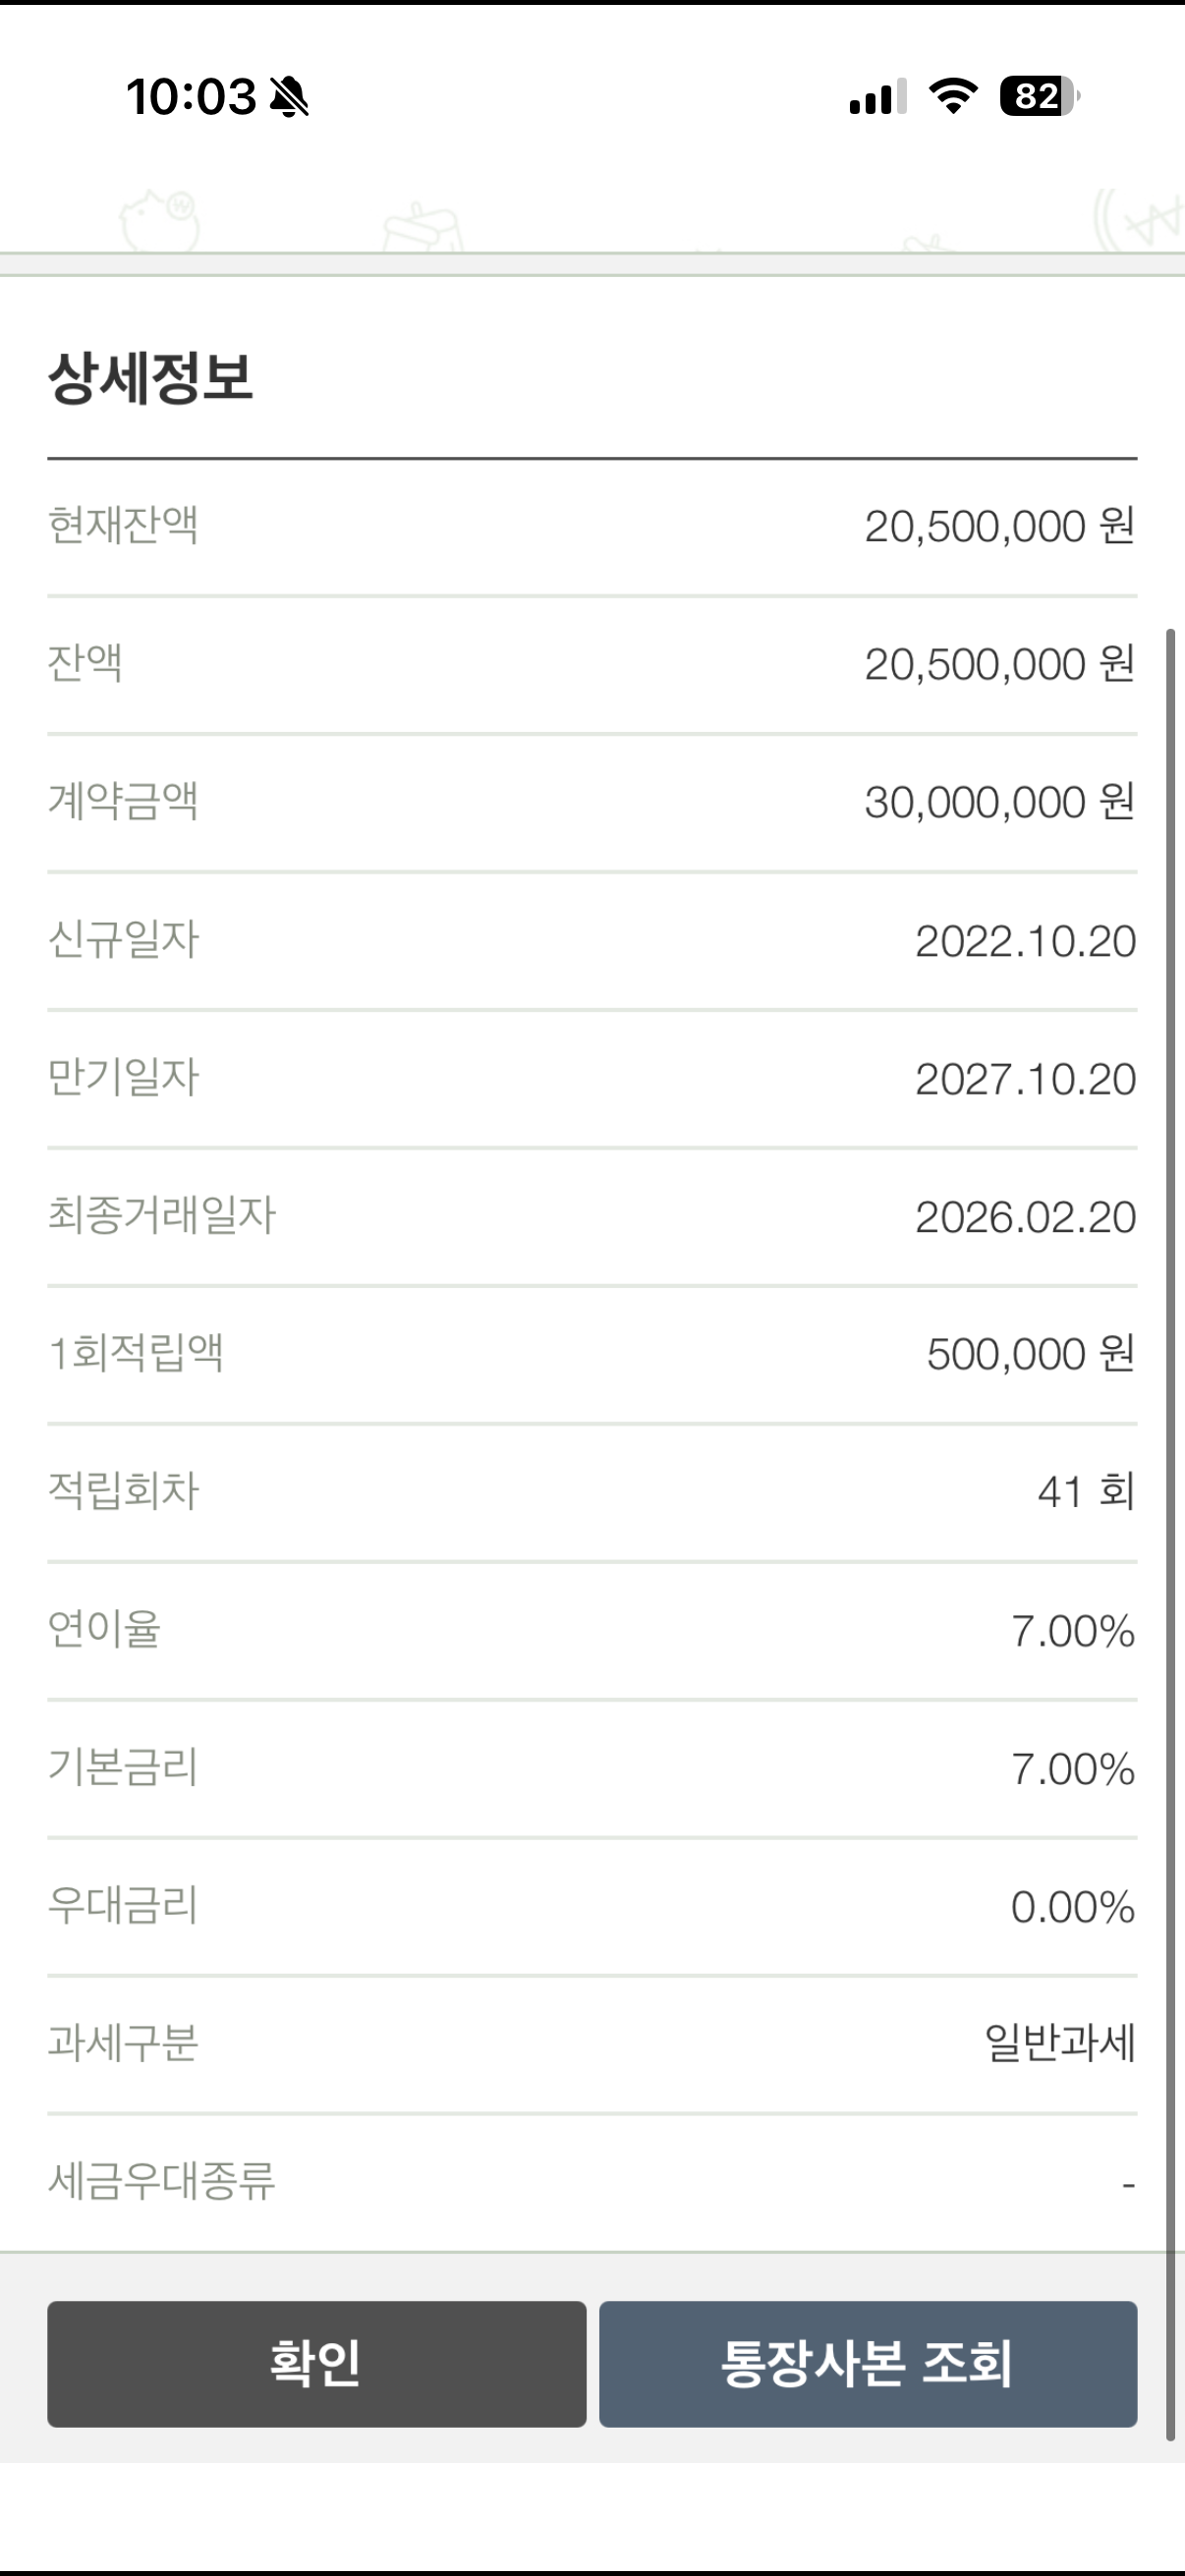Tap the 1회적립액 value 500,000 원
This screenshot has height=2576, width=1185.
pyautogui.click(x=1030, y=1354)
